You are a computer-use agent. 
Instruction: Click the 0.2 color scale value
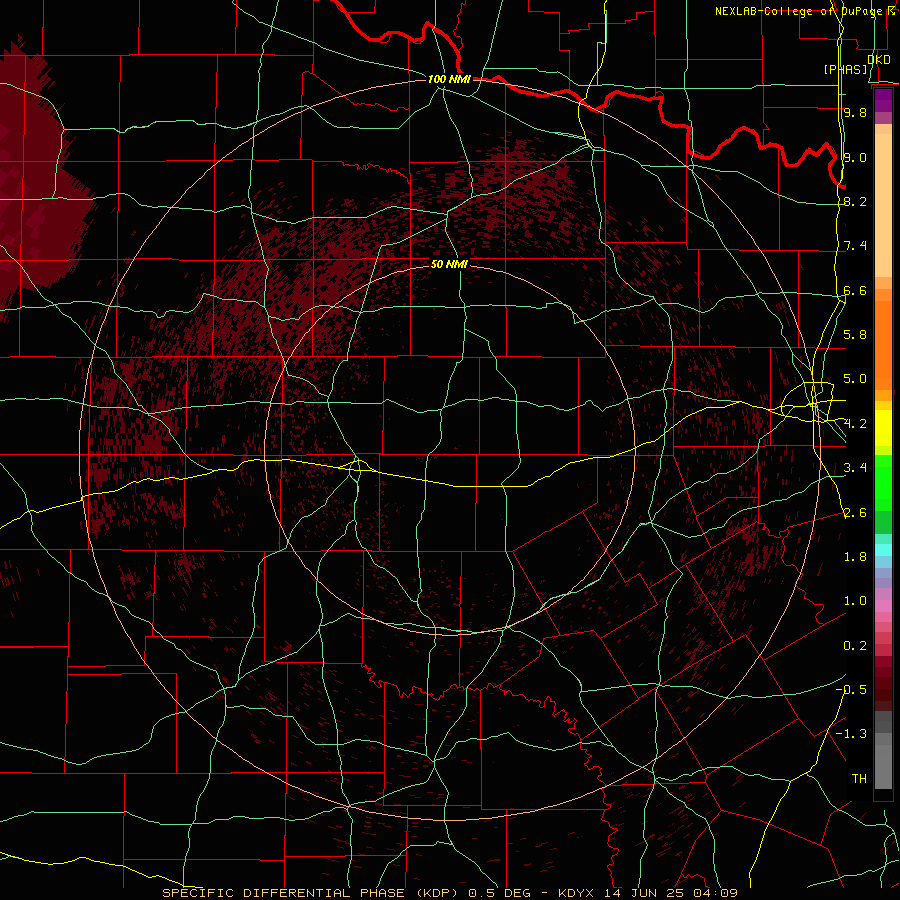[855, 646]
